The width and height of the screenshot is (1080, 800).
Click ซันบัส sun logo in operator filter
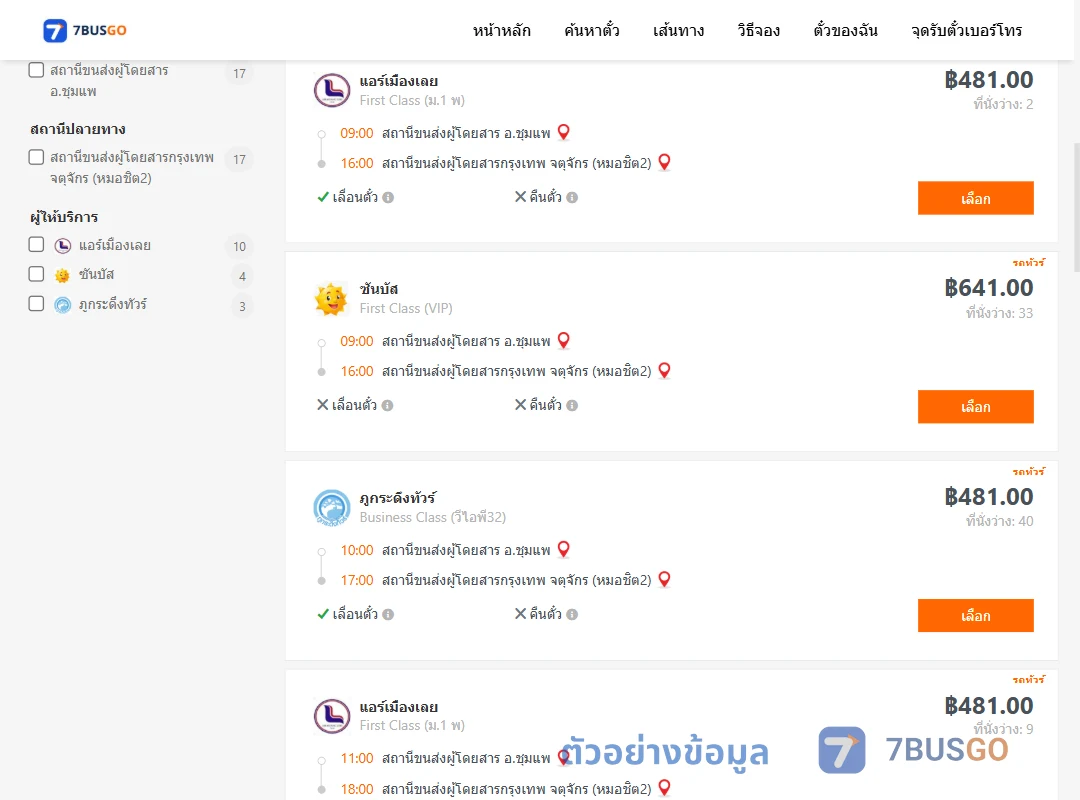[63, 276]
